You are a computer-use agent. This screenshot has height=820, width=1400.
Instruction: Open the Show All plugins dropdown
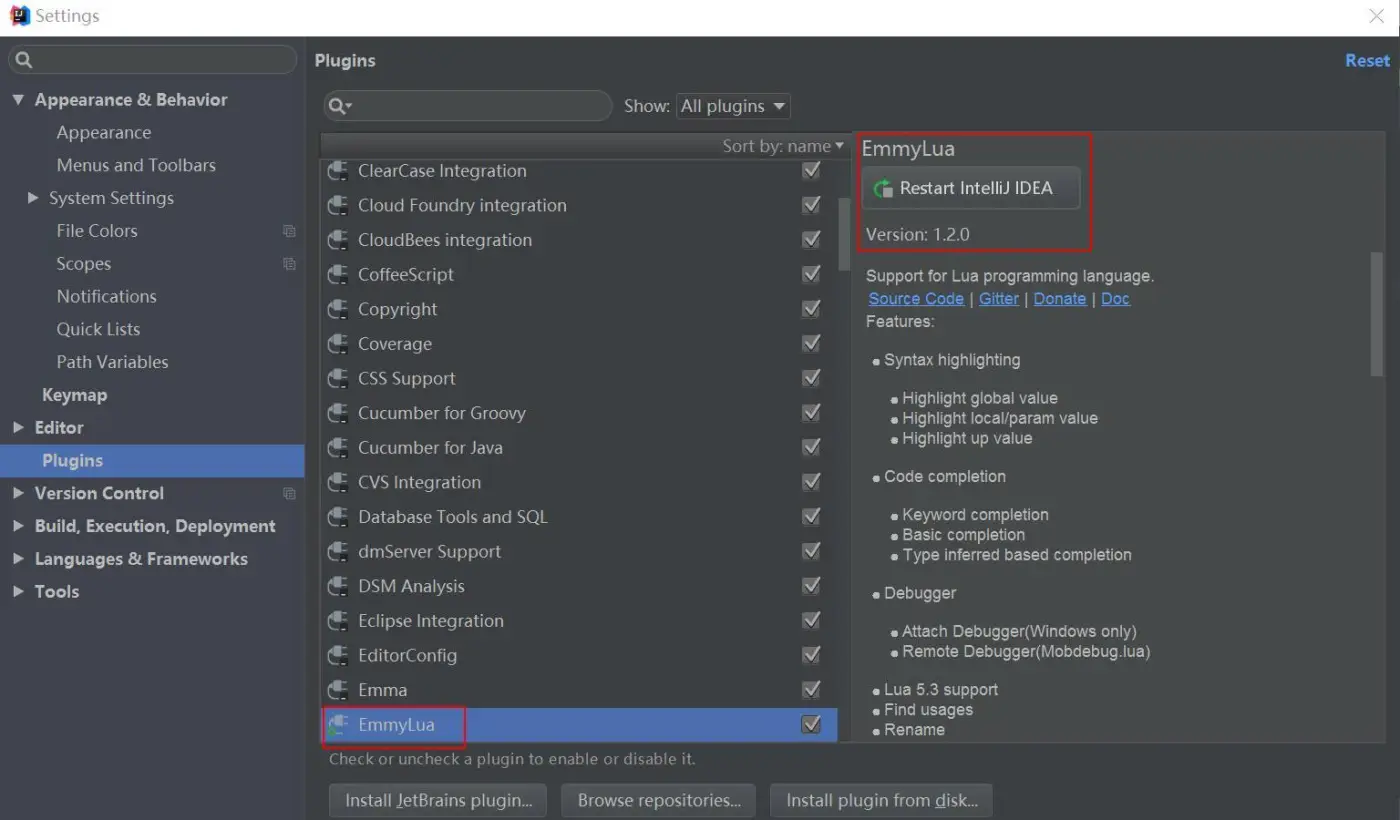(733, 106)
